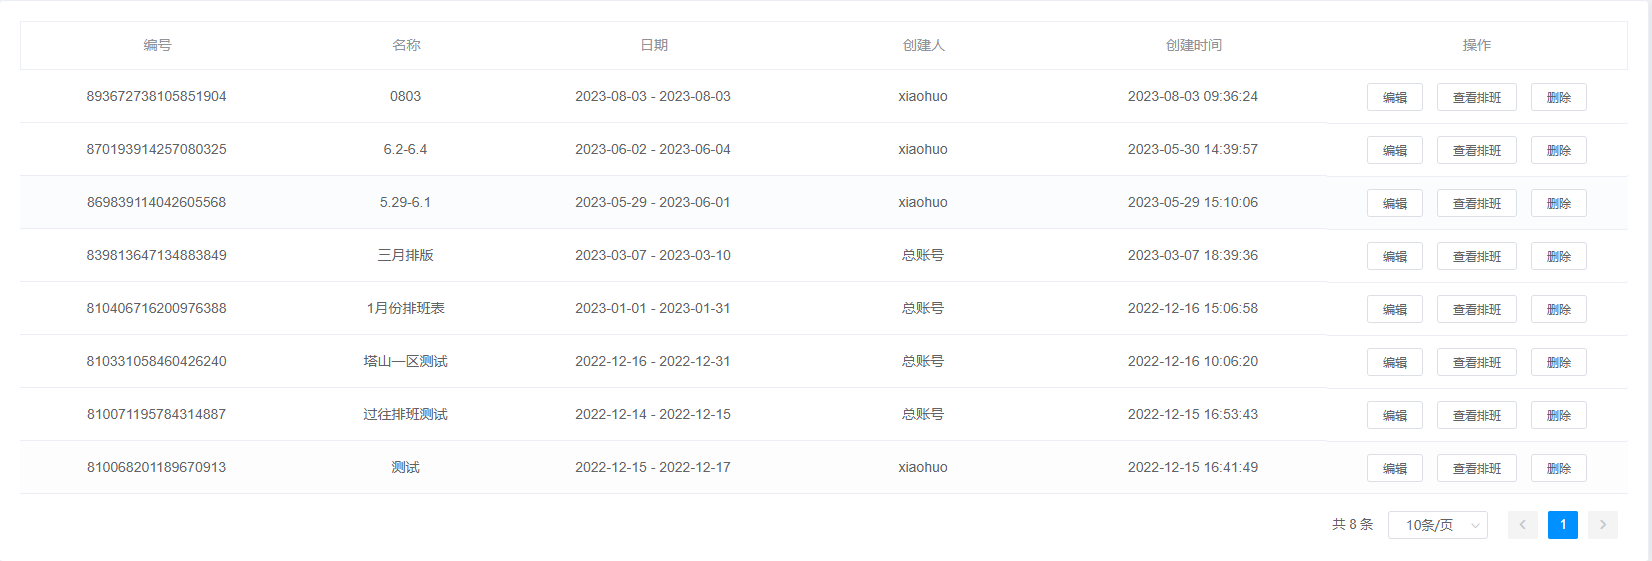Click 编辑 for the 0803 schedule
The height and width of the screenshot is (561, 1652).
pos(1394,97)
